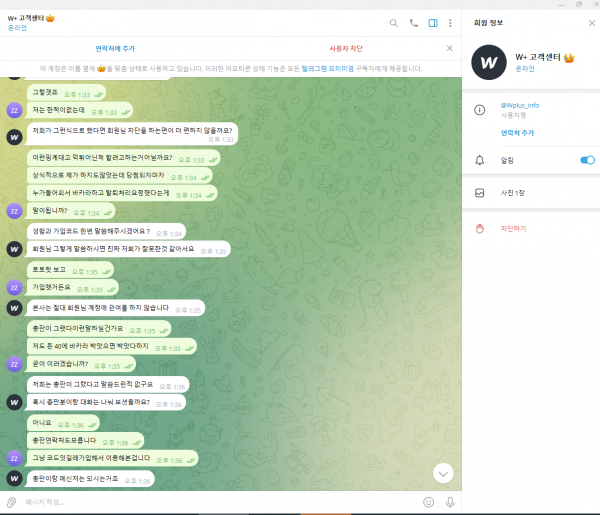Click 사용자 차단 to block user
The image size is (600, 515).
pyautogui.click(x=345, y=48)
